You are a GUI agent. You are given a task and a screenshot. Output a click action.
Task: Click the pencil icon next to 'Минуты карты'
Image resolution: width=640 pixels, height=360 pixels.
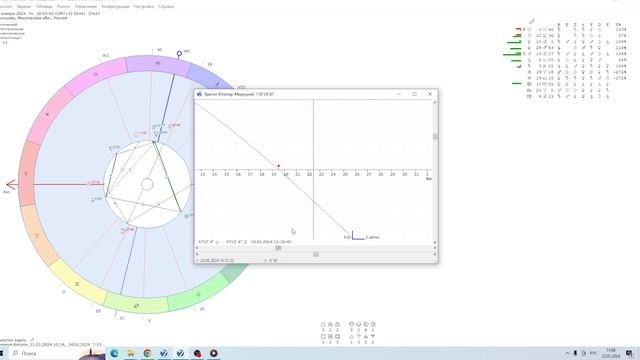click(x=32, y=340)
